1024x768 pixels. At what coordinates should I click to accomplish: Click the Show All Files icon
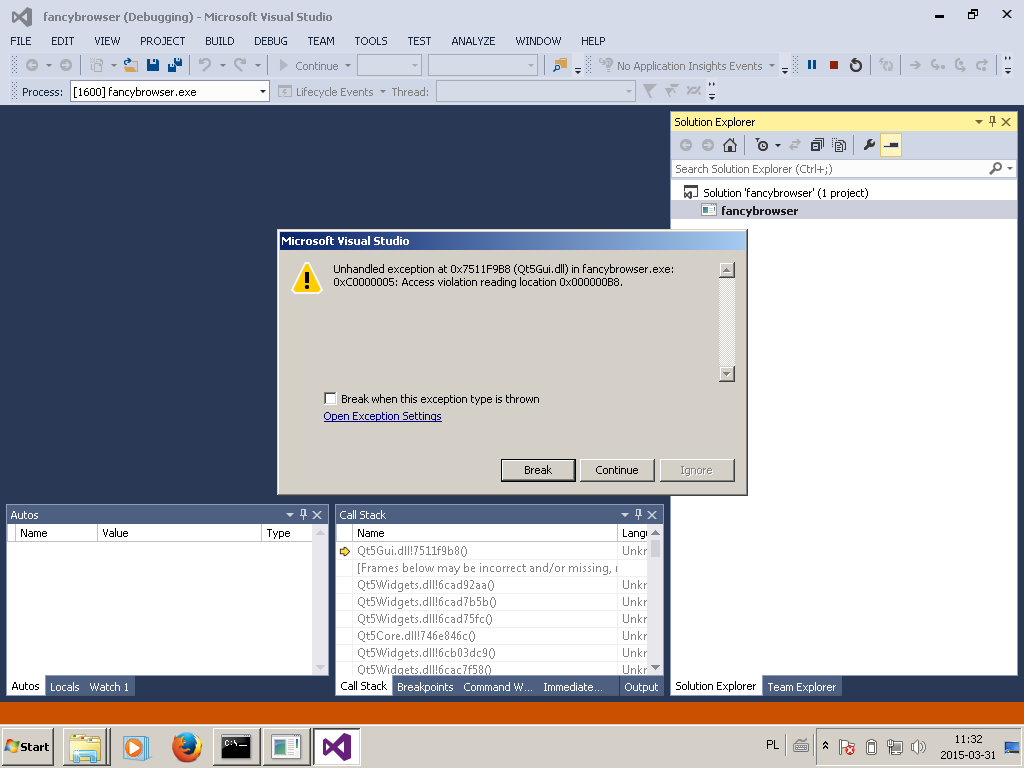click(839, 145)
